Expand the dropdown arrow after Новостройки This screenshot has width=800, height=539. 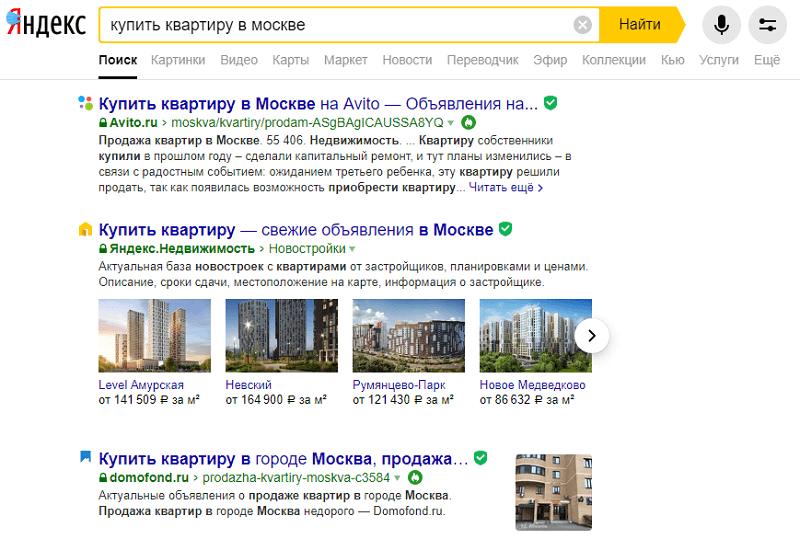tap(352, 249)
